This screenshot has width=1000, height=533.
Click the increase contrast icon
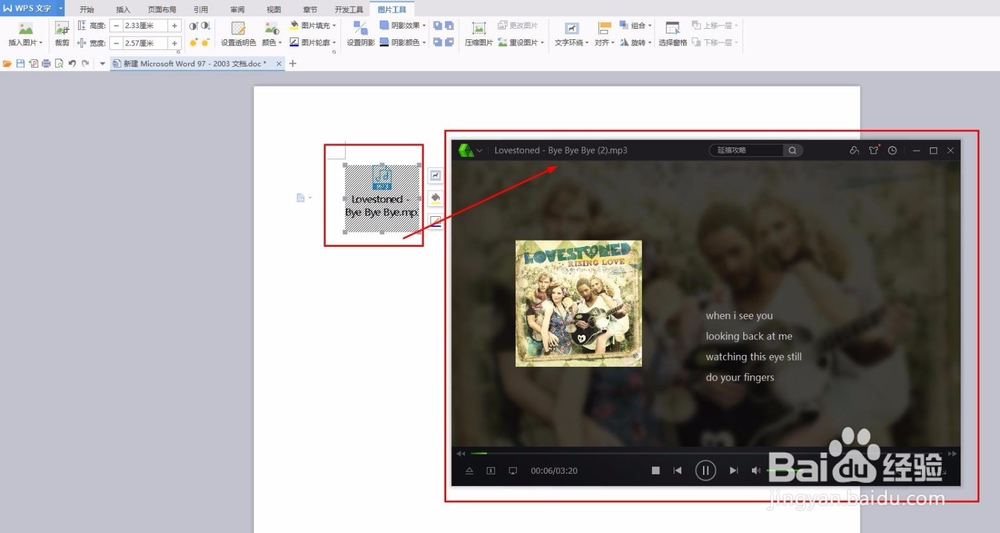click(193, 26)
